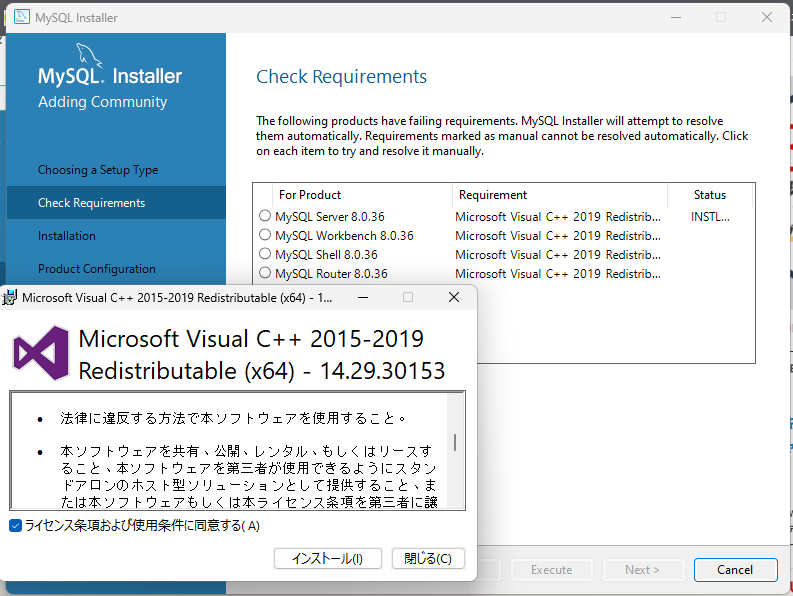Select the MySQL Router 8.0.36 radio button
The height and width of the screenshot is (596, 793).
click(265, 273)
